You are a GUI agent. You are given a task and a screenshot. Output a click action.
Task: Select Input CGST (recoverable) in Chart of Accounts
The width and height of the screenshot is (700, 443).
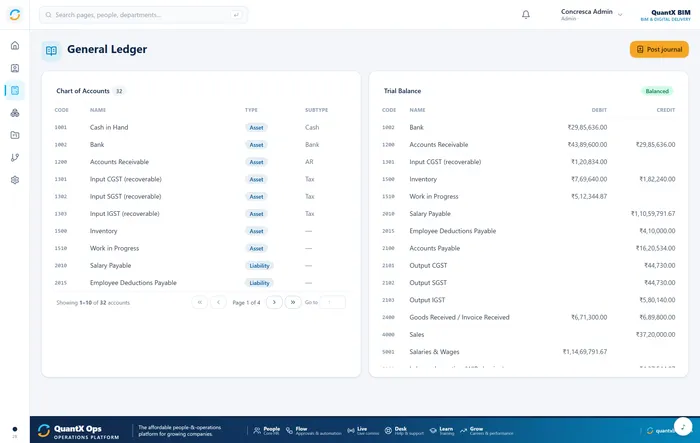[x=200, y=179]
